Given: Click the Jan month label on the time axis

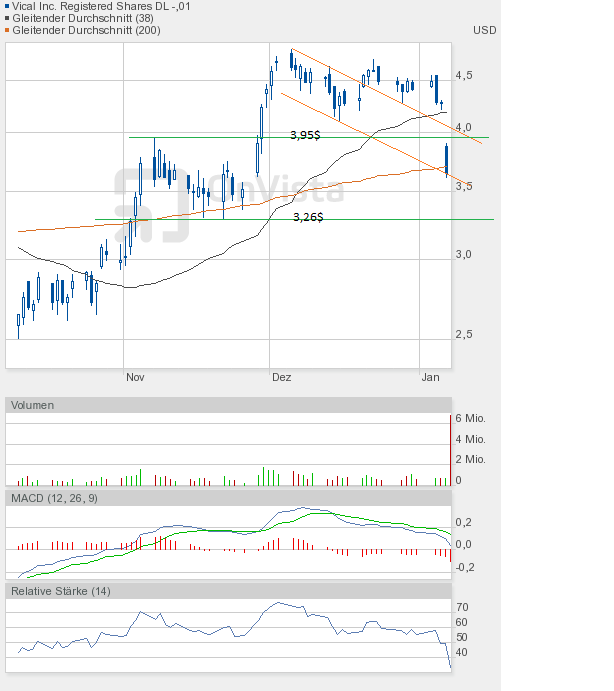Looking at the screenshot, I should click(430, 377).
